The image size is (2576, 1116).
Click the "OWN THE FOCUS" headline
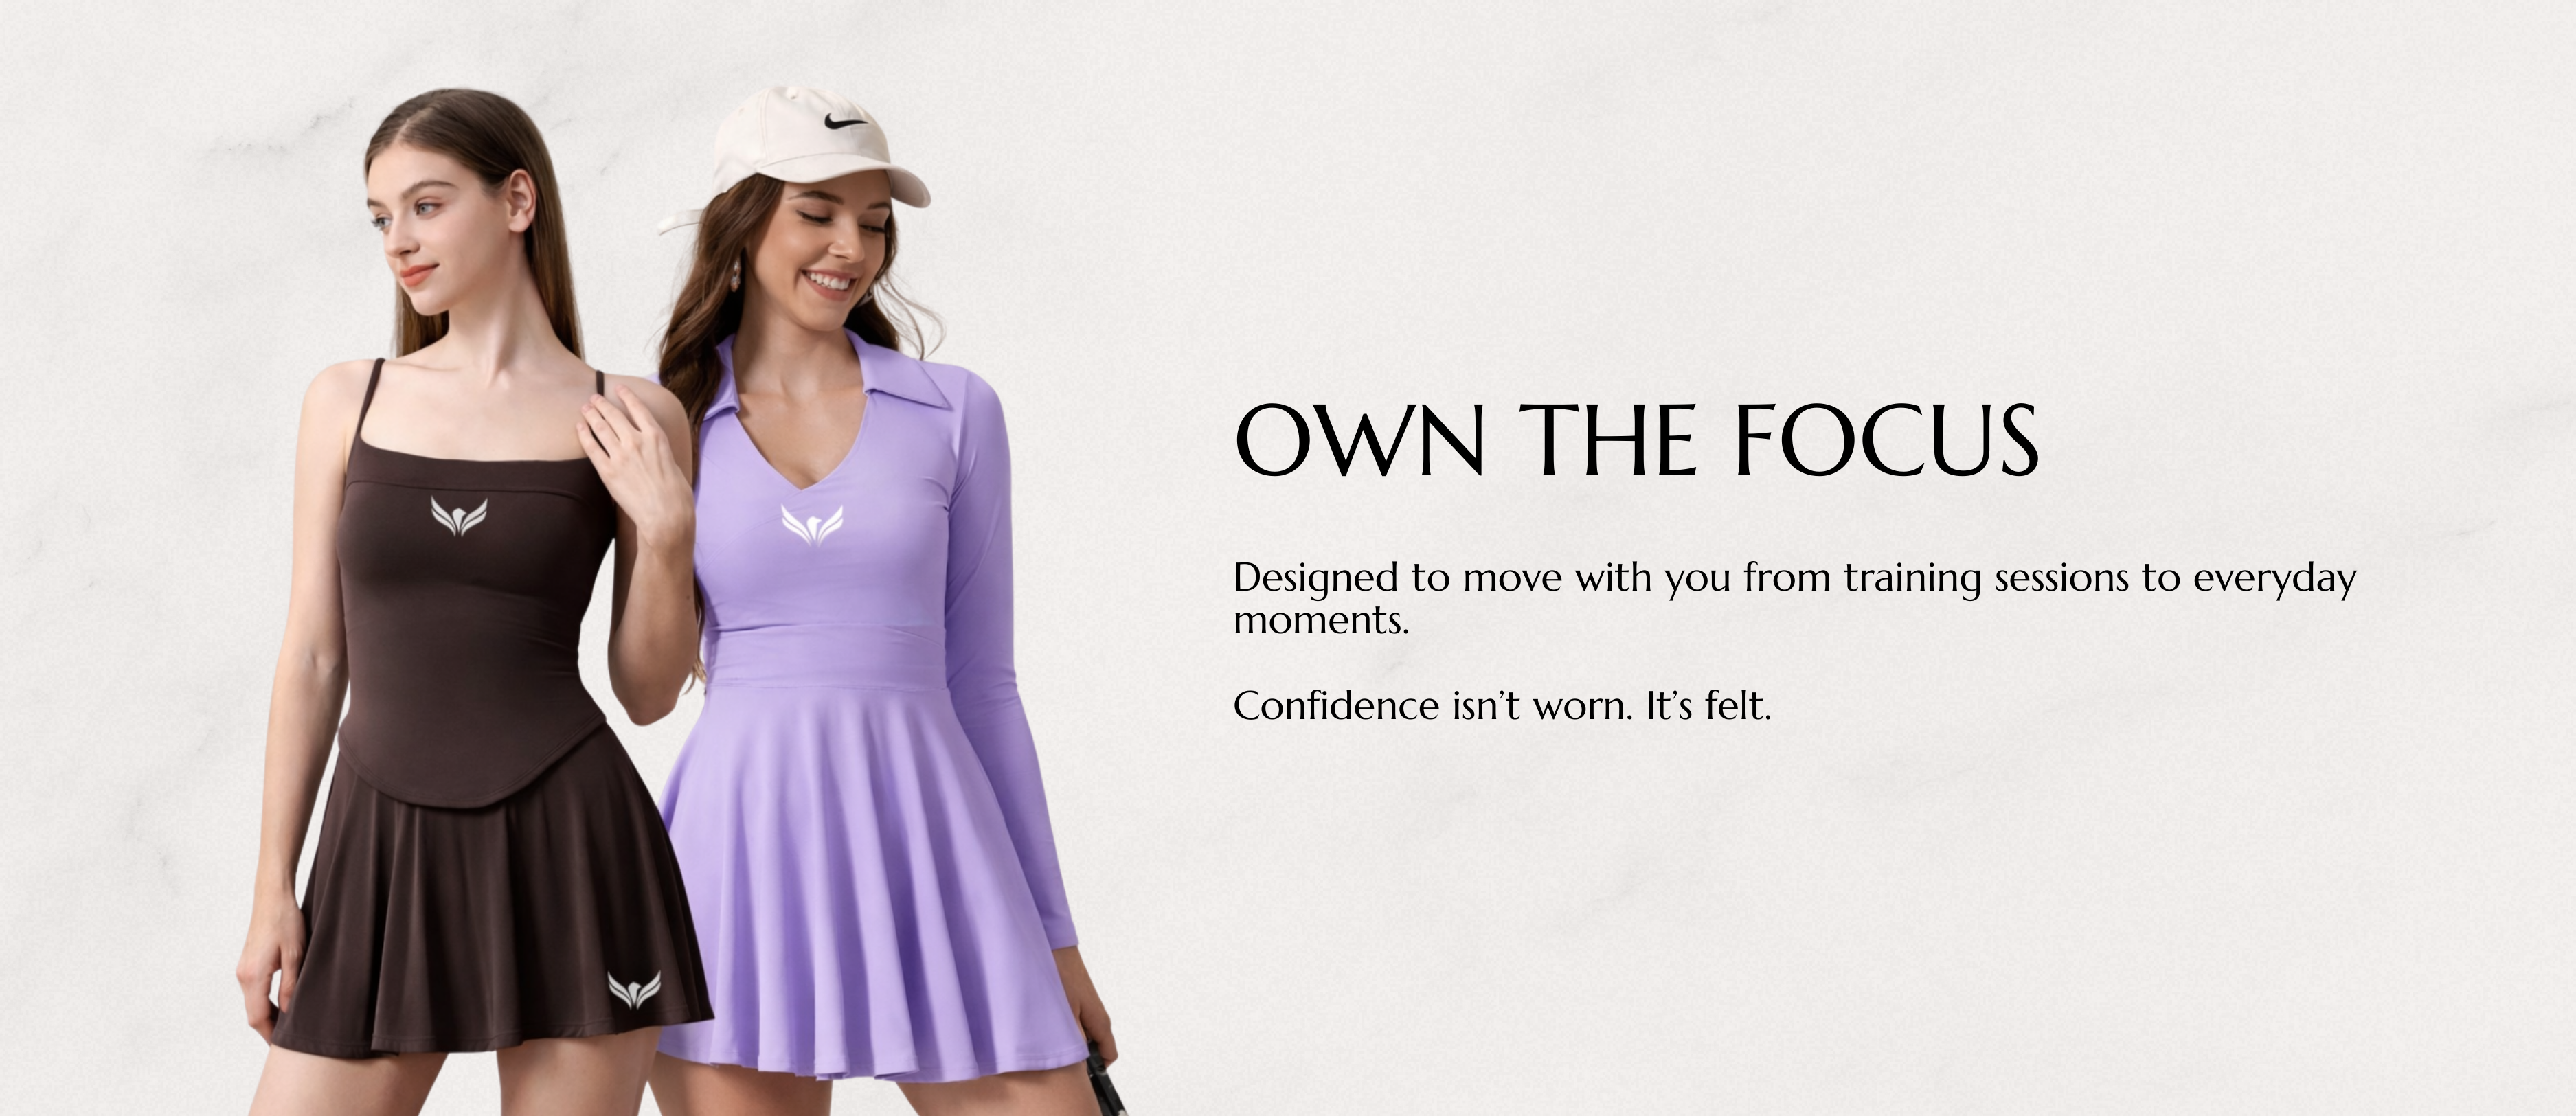(1636, 440)
